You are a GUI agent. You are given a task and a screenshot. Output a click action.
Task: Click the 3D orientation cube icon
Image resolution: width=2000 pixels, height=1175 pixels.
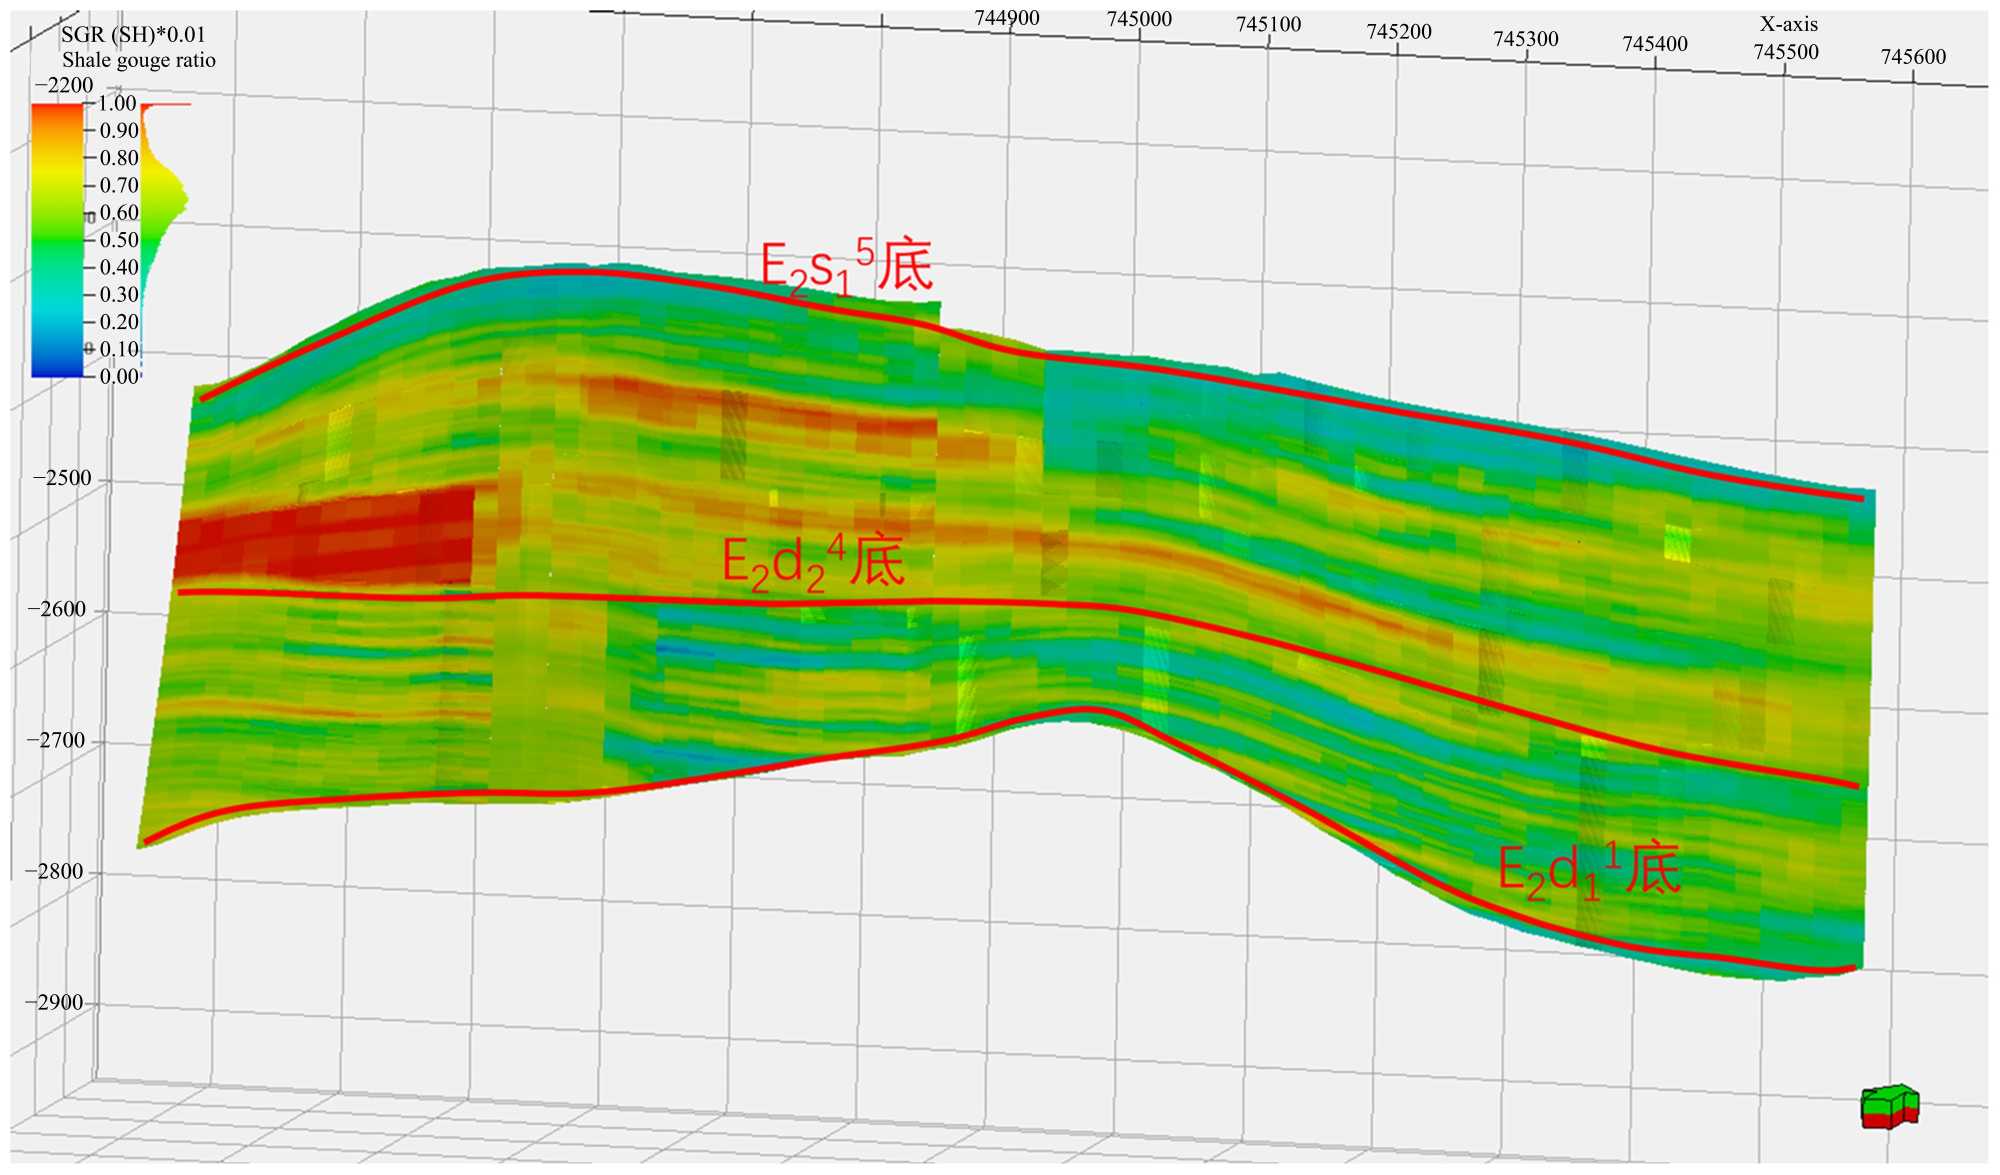[x=1889, y=1106]
